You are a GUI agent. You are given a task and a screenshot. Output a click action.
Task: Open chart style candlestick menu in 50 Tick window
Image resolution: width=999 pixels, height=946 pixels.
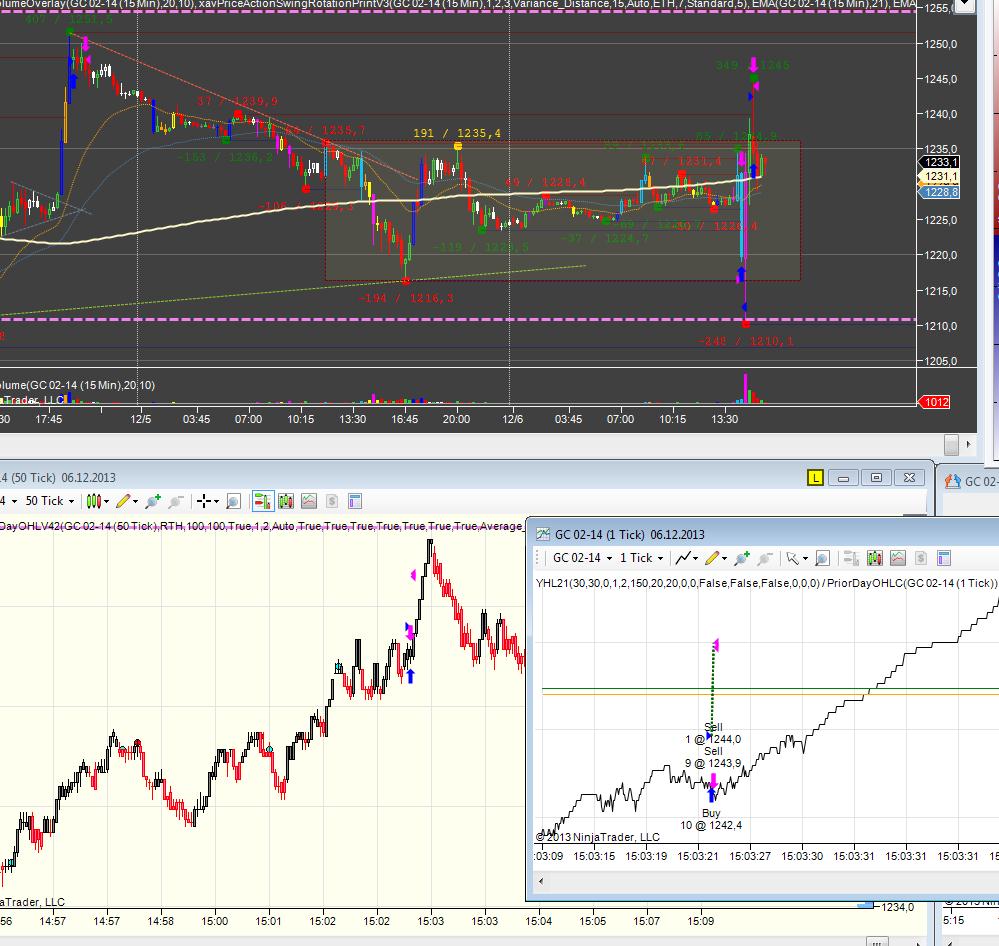tap(94, 501)
